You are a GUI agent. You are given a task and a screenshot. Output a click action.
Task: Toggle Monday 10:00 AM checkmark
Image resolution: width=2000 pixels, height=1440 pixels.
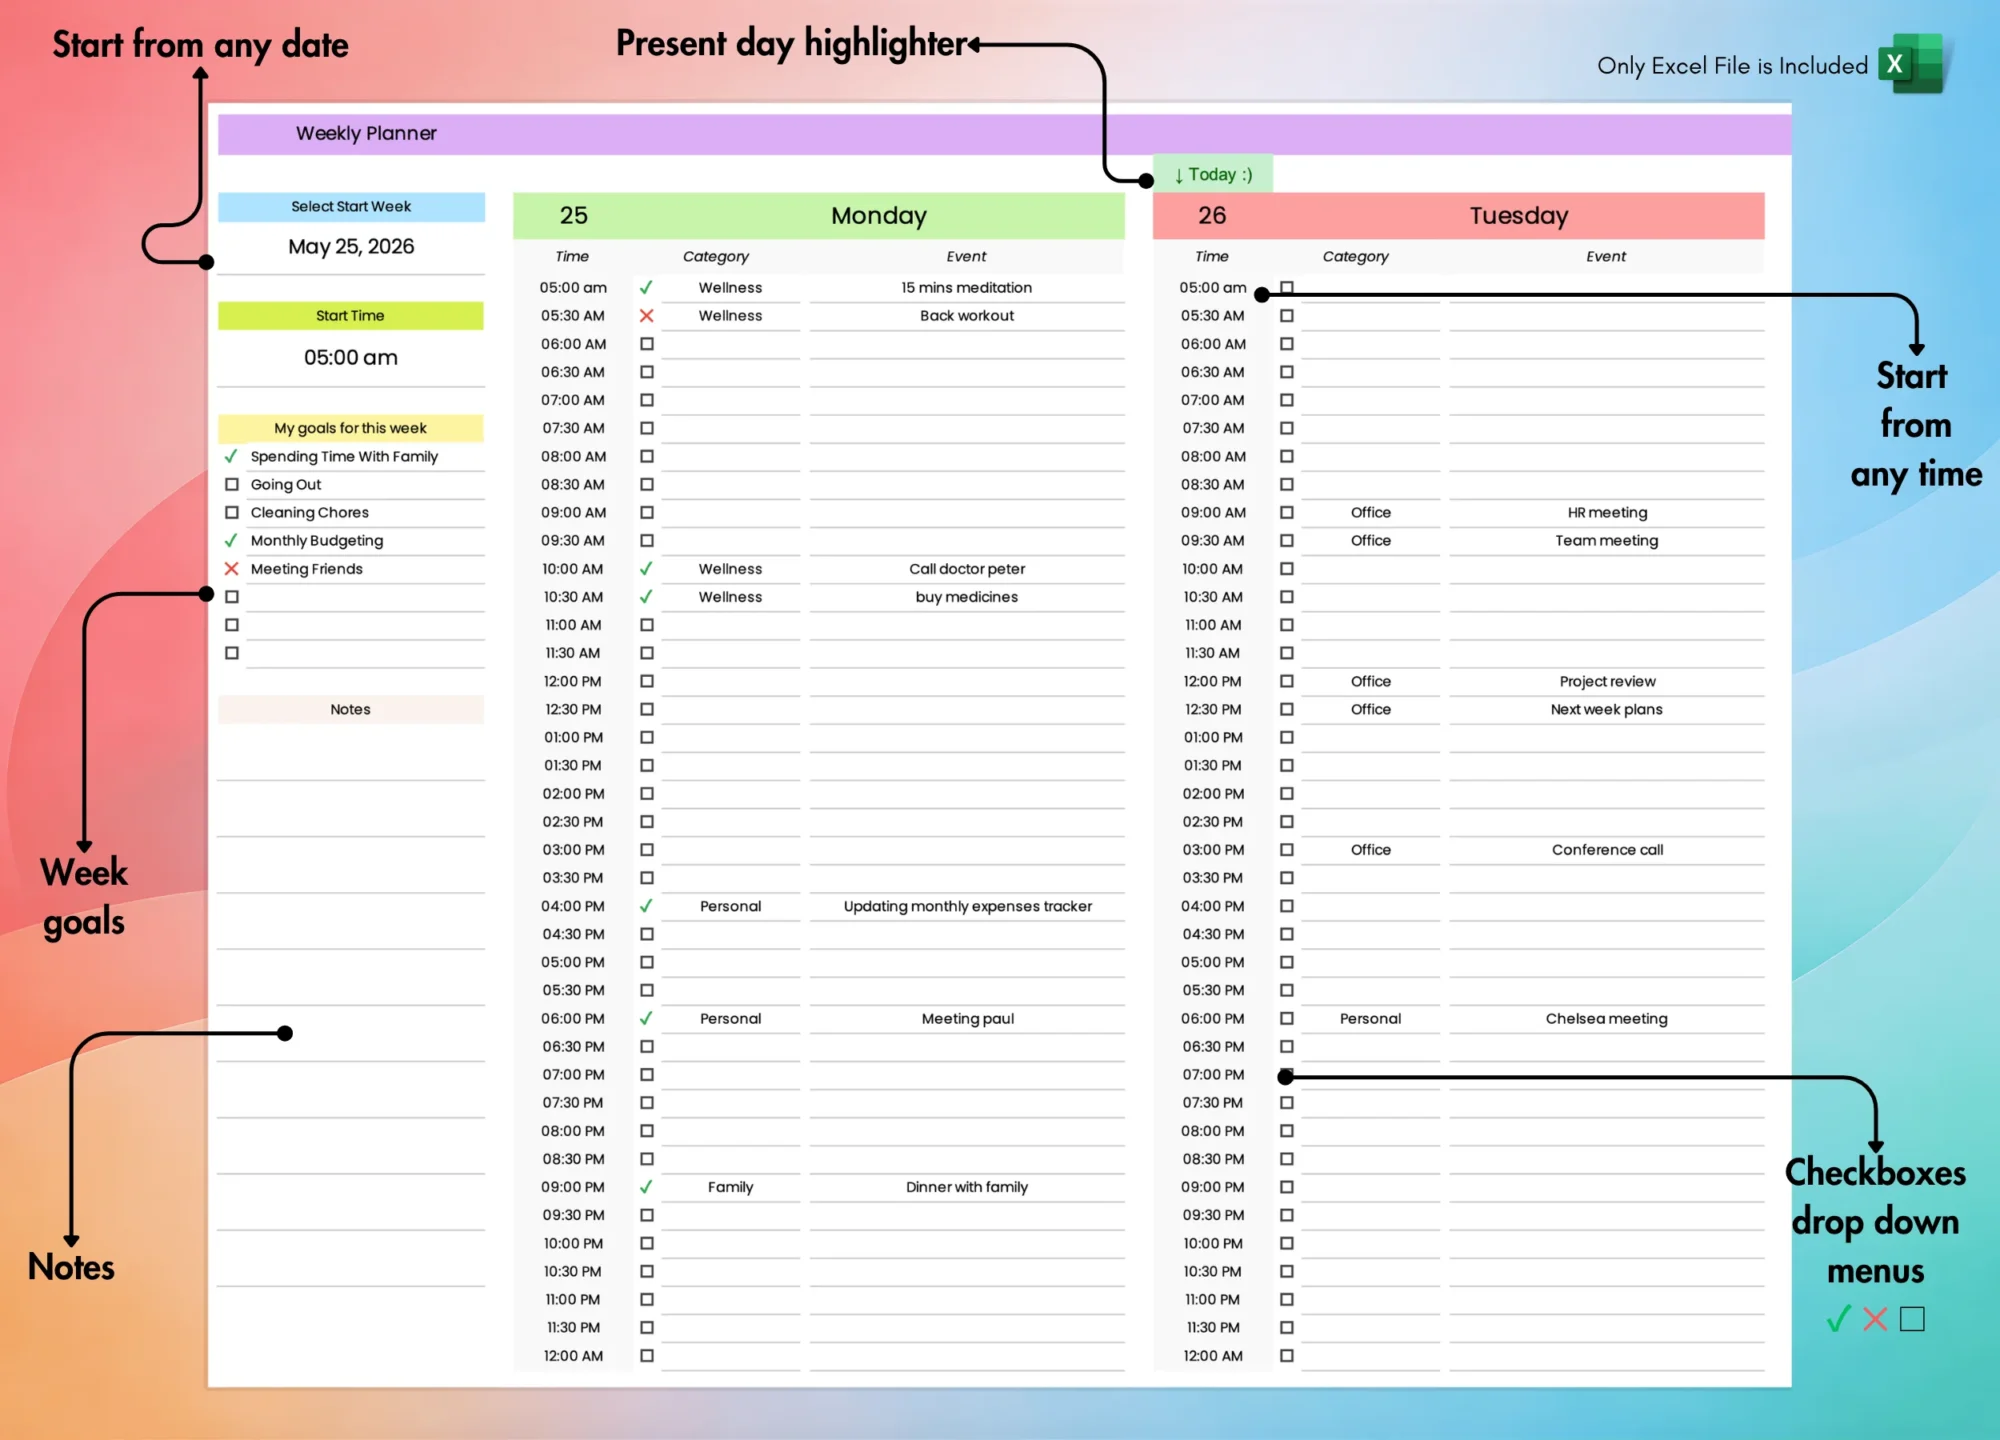[x=646, y=568]
